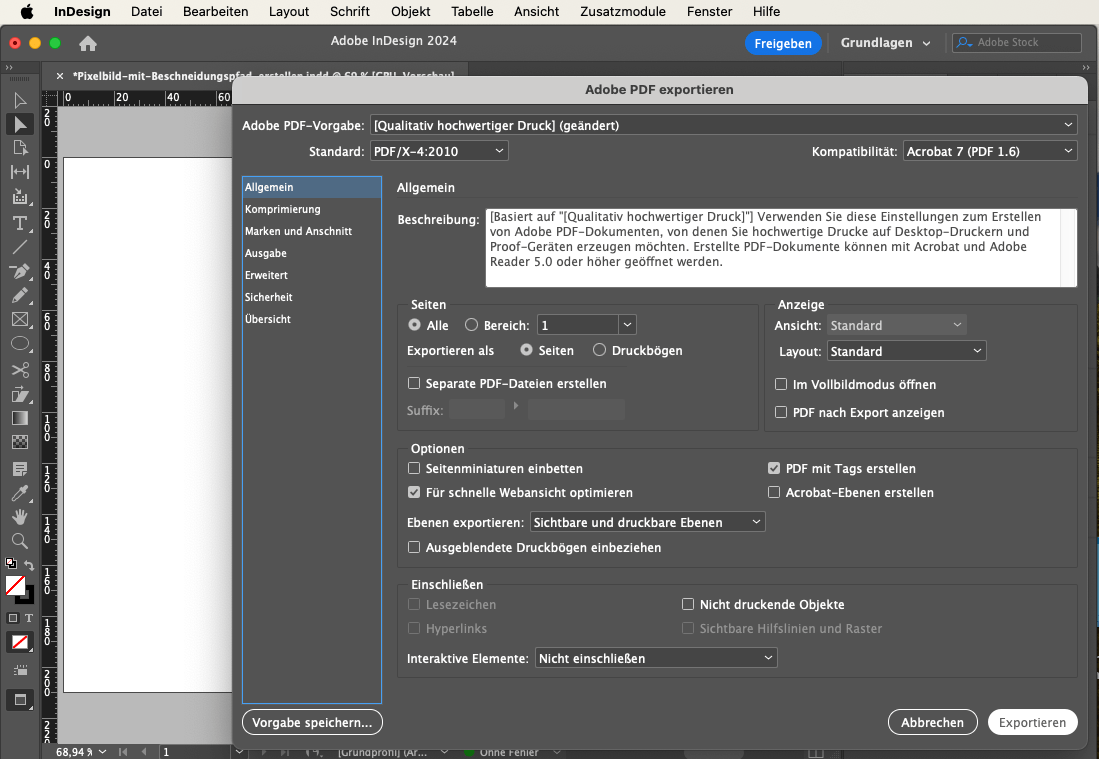
Task: Click the fill color swatch in toolbar
Action: pyautogui.click(x=15, y=585)
